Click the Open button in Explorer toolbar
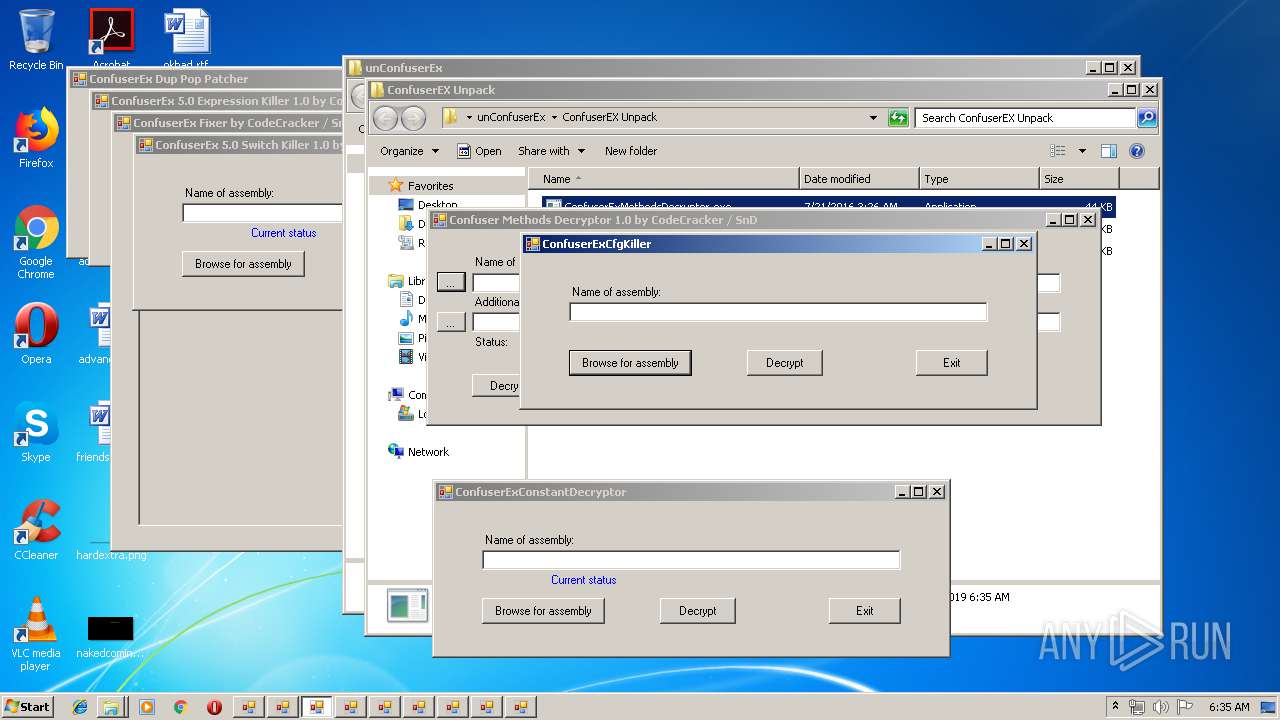1280x720 pixels. point(479,151)
